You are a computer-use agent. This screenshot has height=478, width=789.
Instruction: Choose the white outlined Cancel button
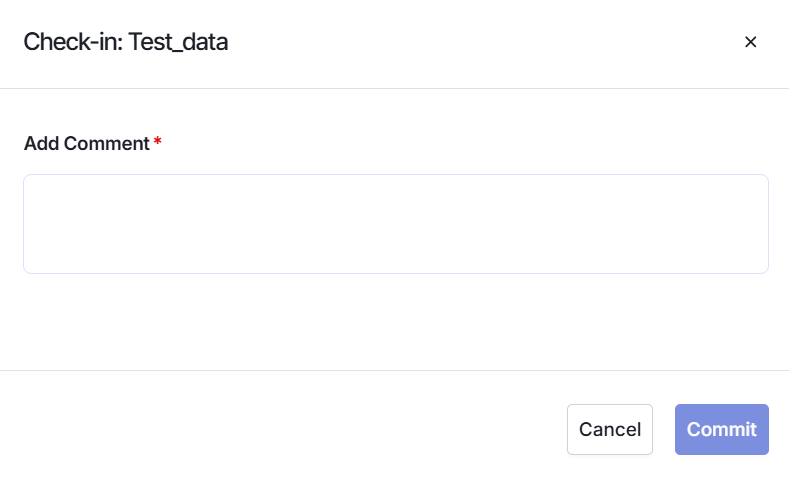pyautogui.click(x=610, y=429)
